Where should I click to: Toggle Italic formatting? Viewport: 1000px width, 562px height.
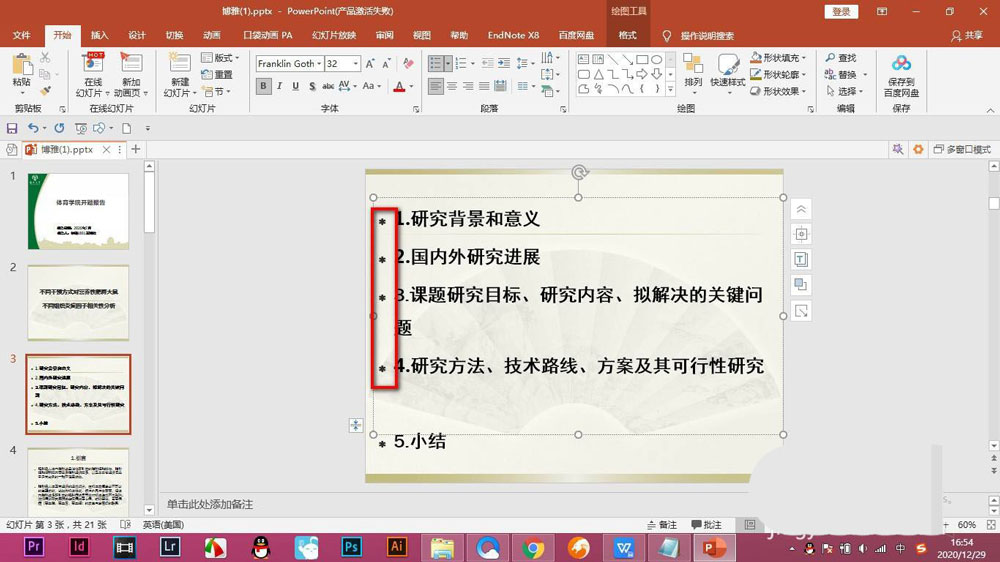coord(279,86)
